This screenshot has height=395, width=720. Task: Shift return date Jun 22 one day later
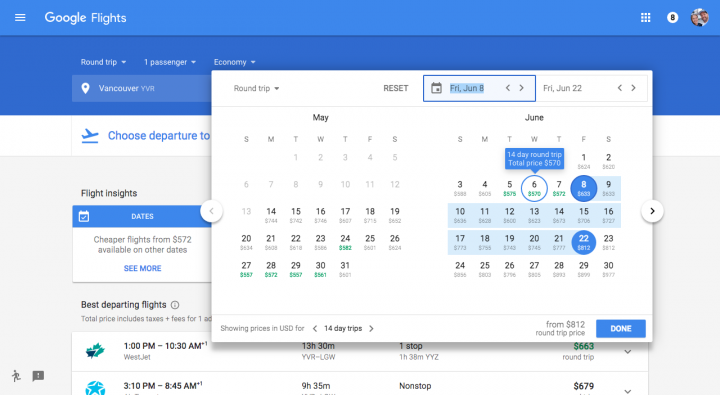[x=633, y=88]
